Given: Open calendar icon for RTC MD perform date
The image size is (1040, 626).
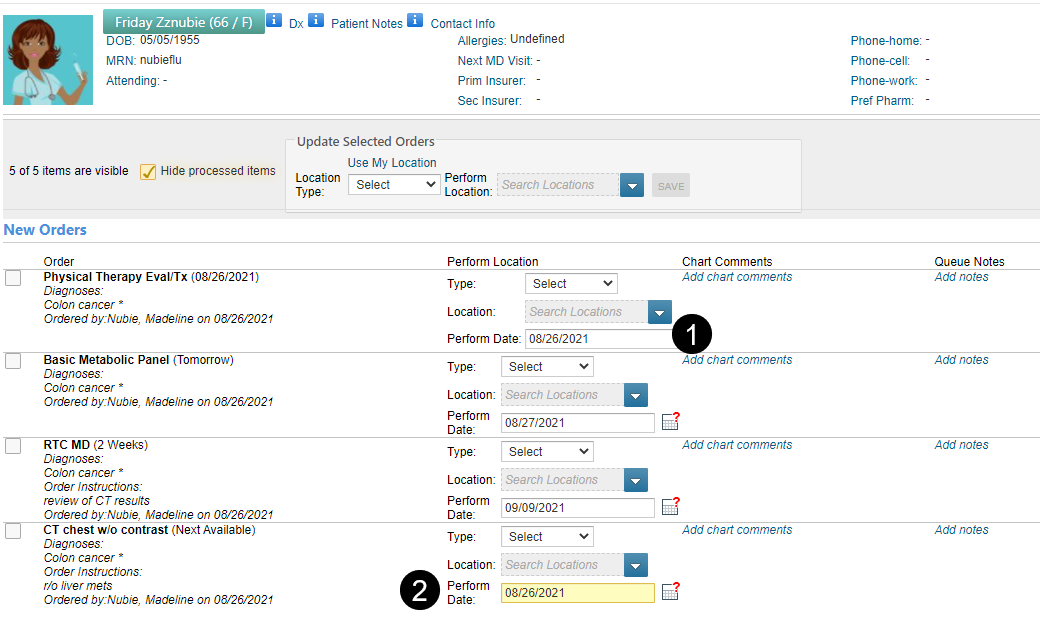Looking at the screenshot, I should 670,507.
